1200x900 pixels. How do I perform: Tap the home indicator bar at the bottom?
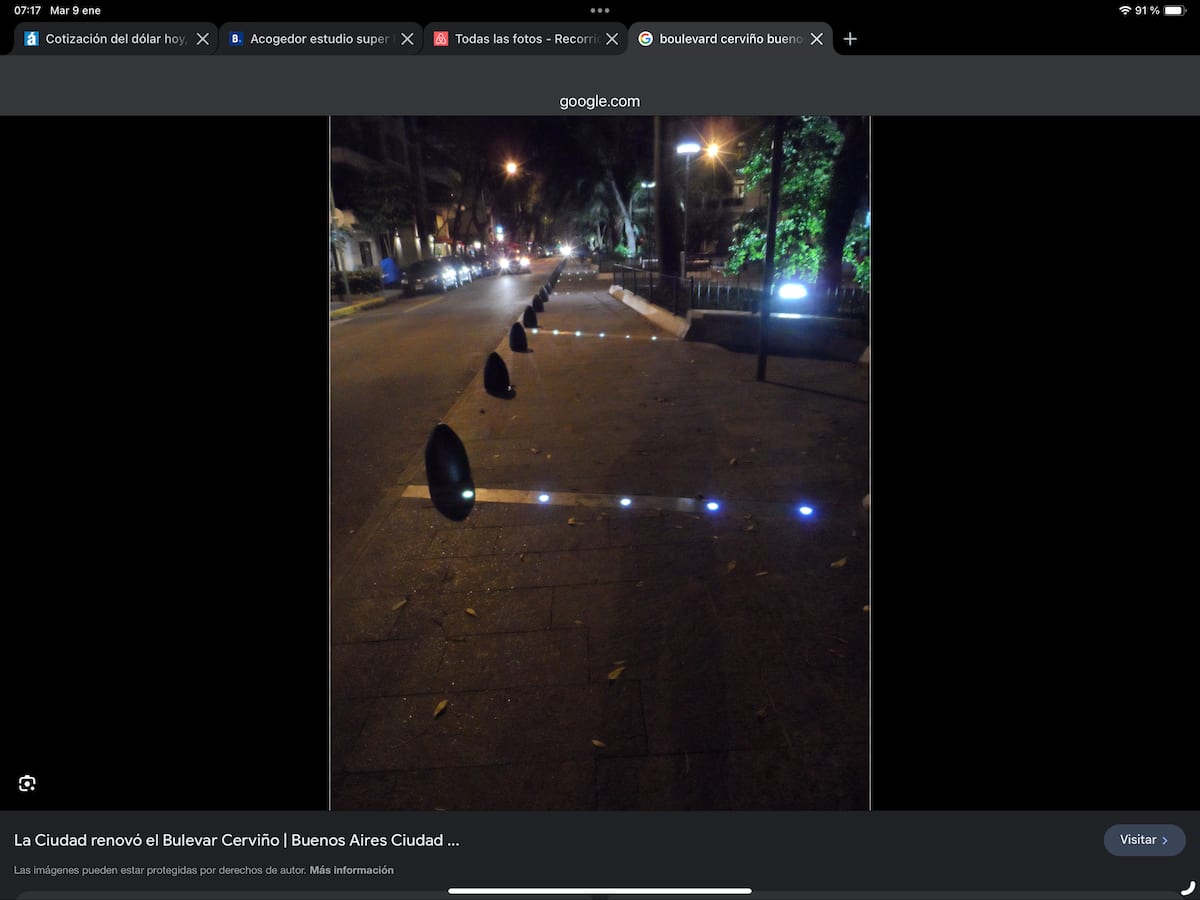point(600,890)
